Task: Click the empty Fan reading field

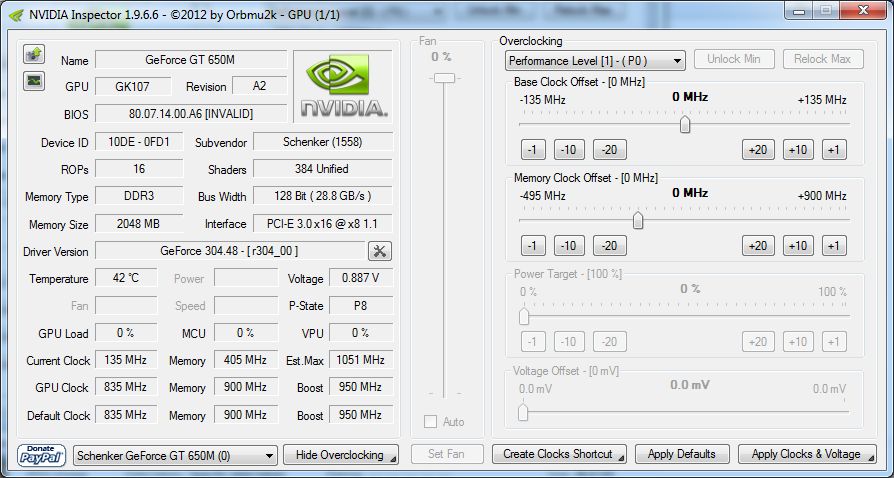Action: tap(126, 305)
